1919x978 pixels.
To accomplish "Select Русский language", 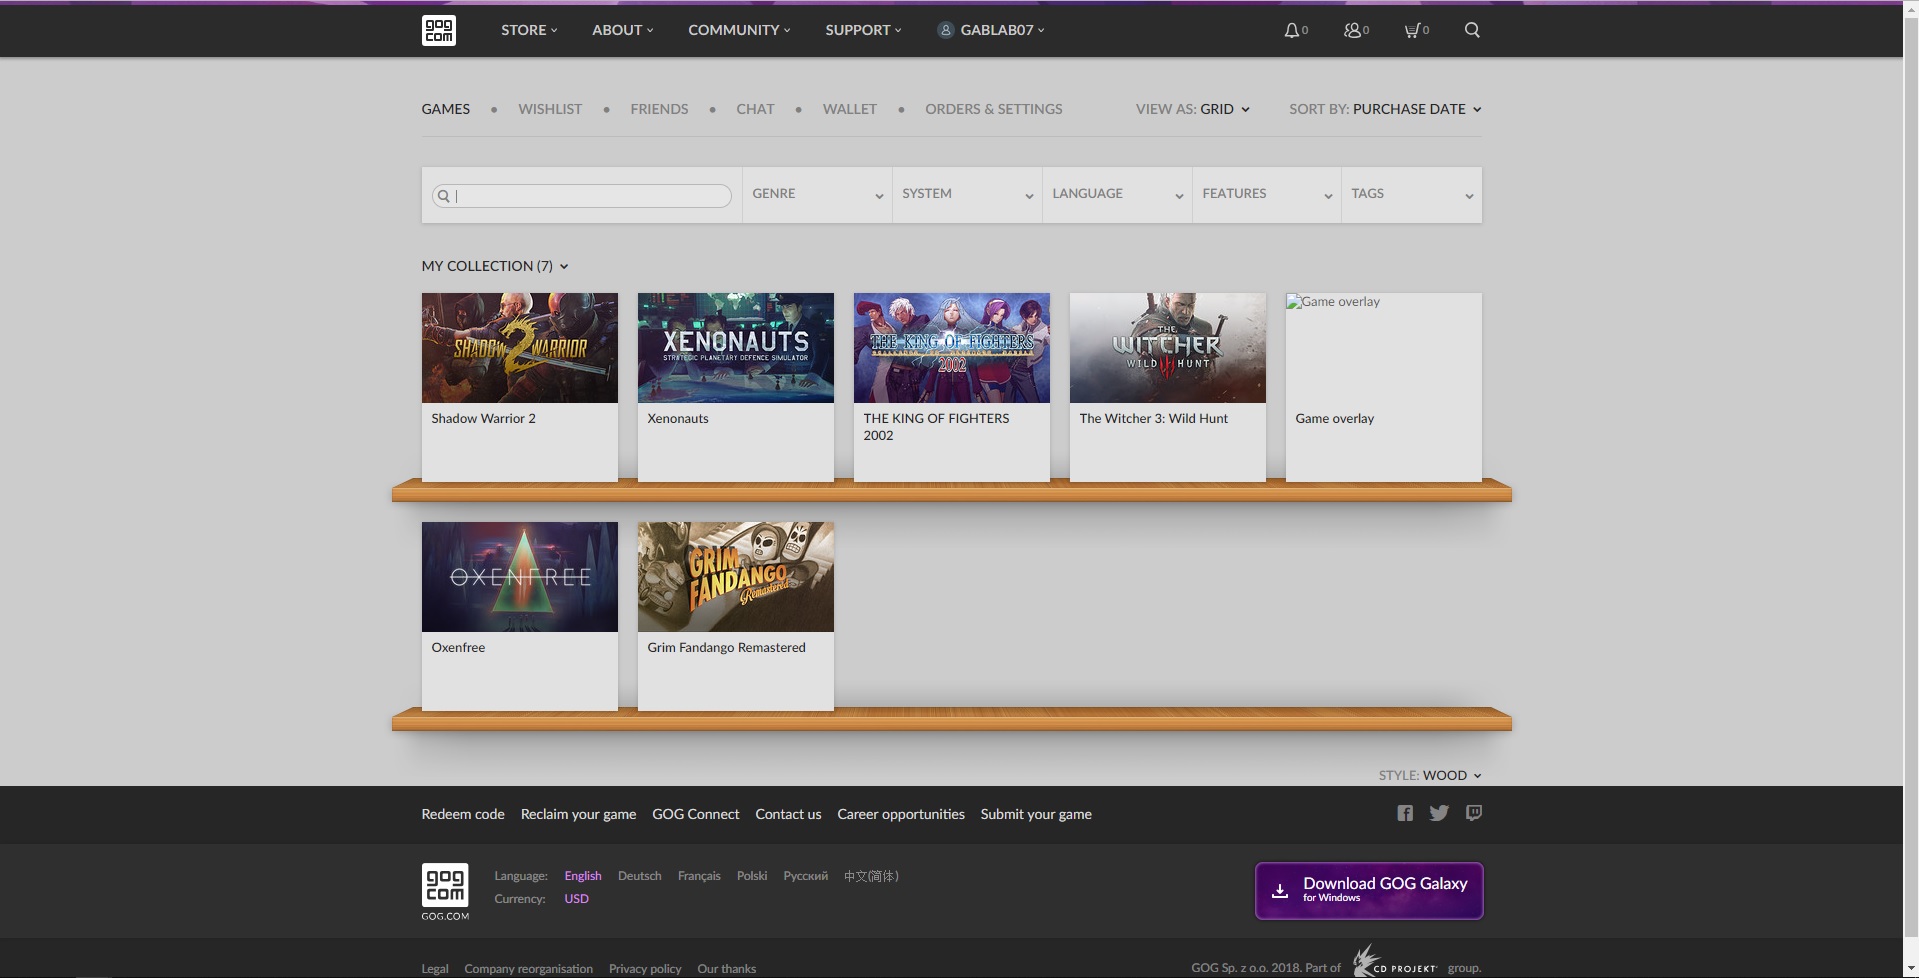I will [x=806, y=876].
